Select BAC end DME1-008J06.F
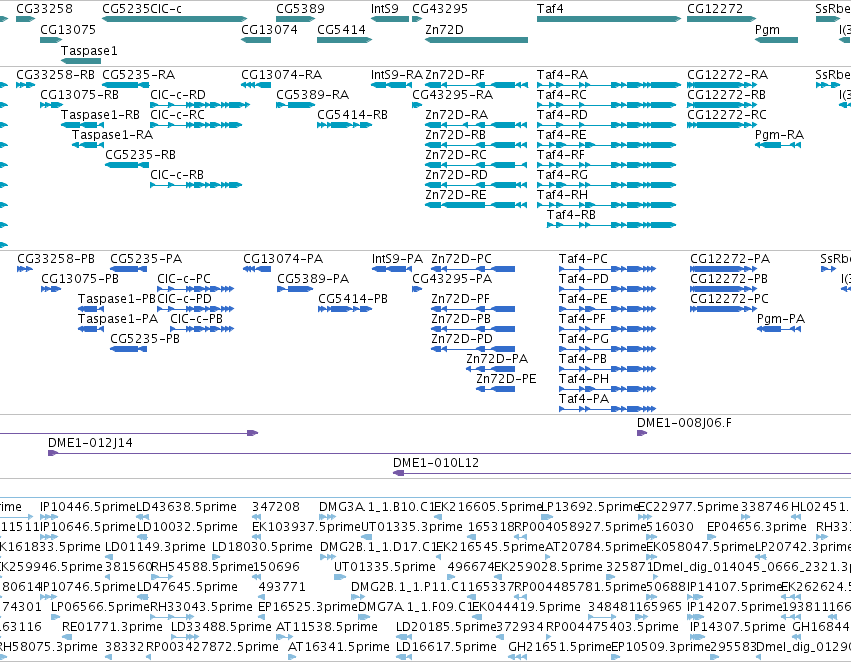 pos(684,423)
